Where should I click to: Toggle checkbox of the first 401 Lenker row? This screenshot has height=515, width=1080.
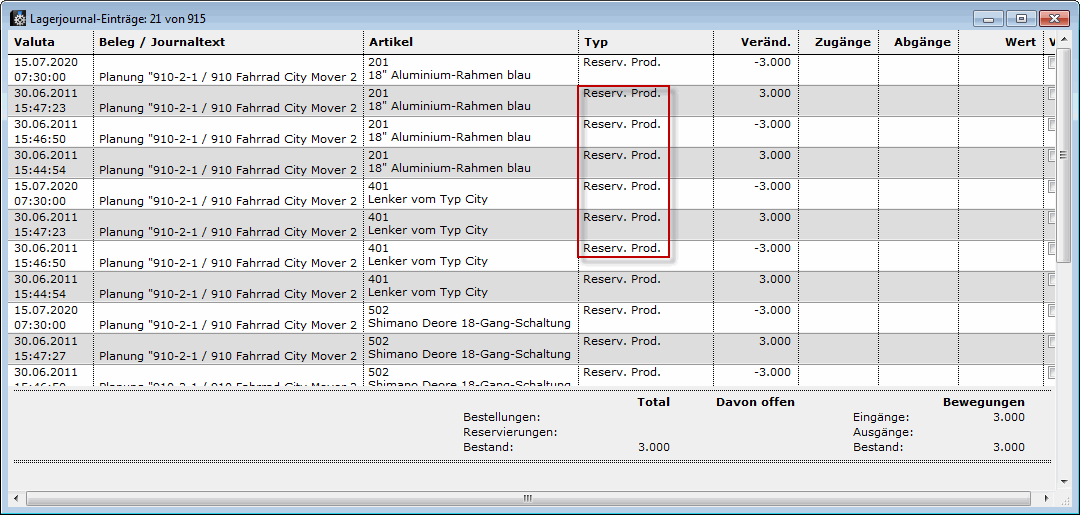pyautogui.click(x=1051, y=186)
